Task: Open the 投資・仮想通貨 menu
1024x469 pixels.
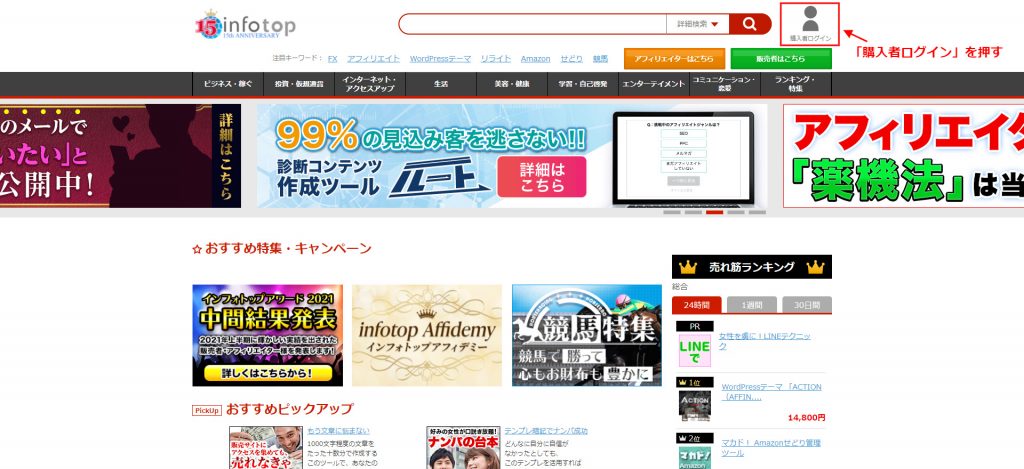Action: [x=299, y=84]
